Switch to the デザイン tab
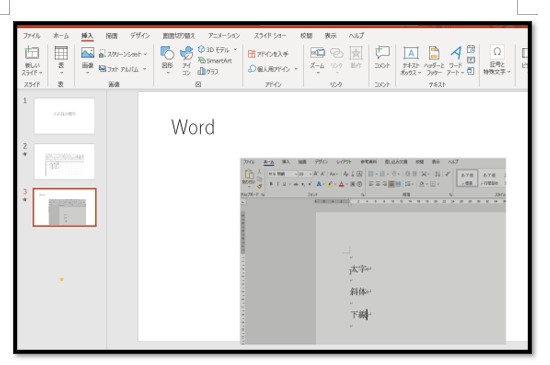 tap(140, 36)
